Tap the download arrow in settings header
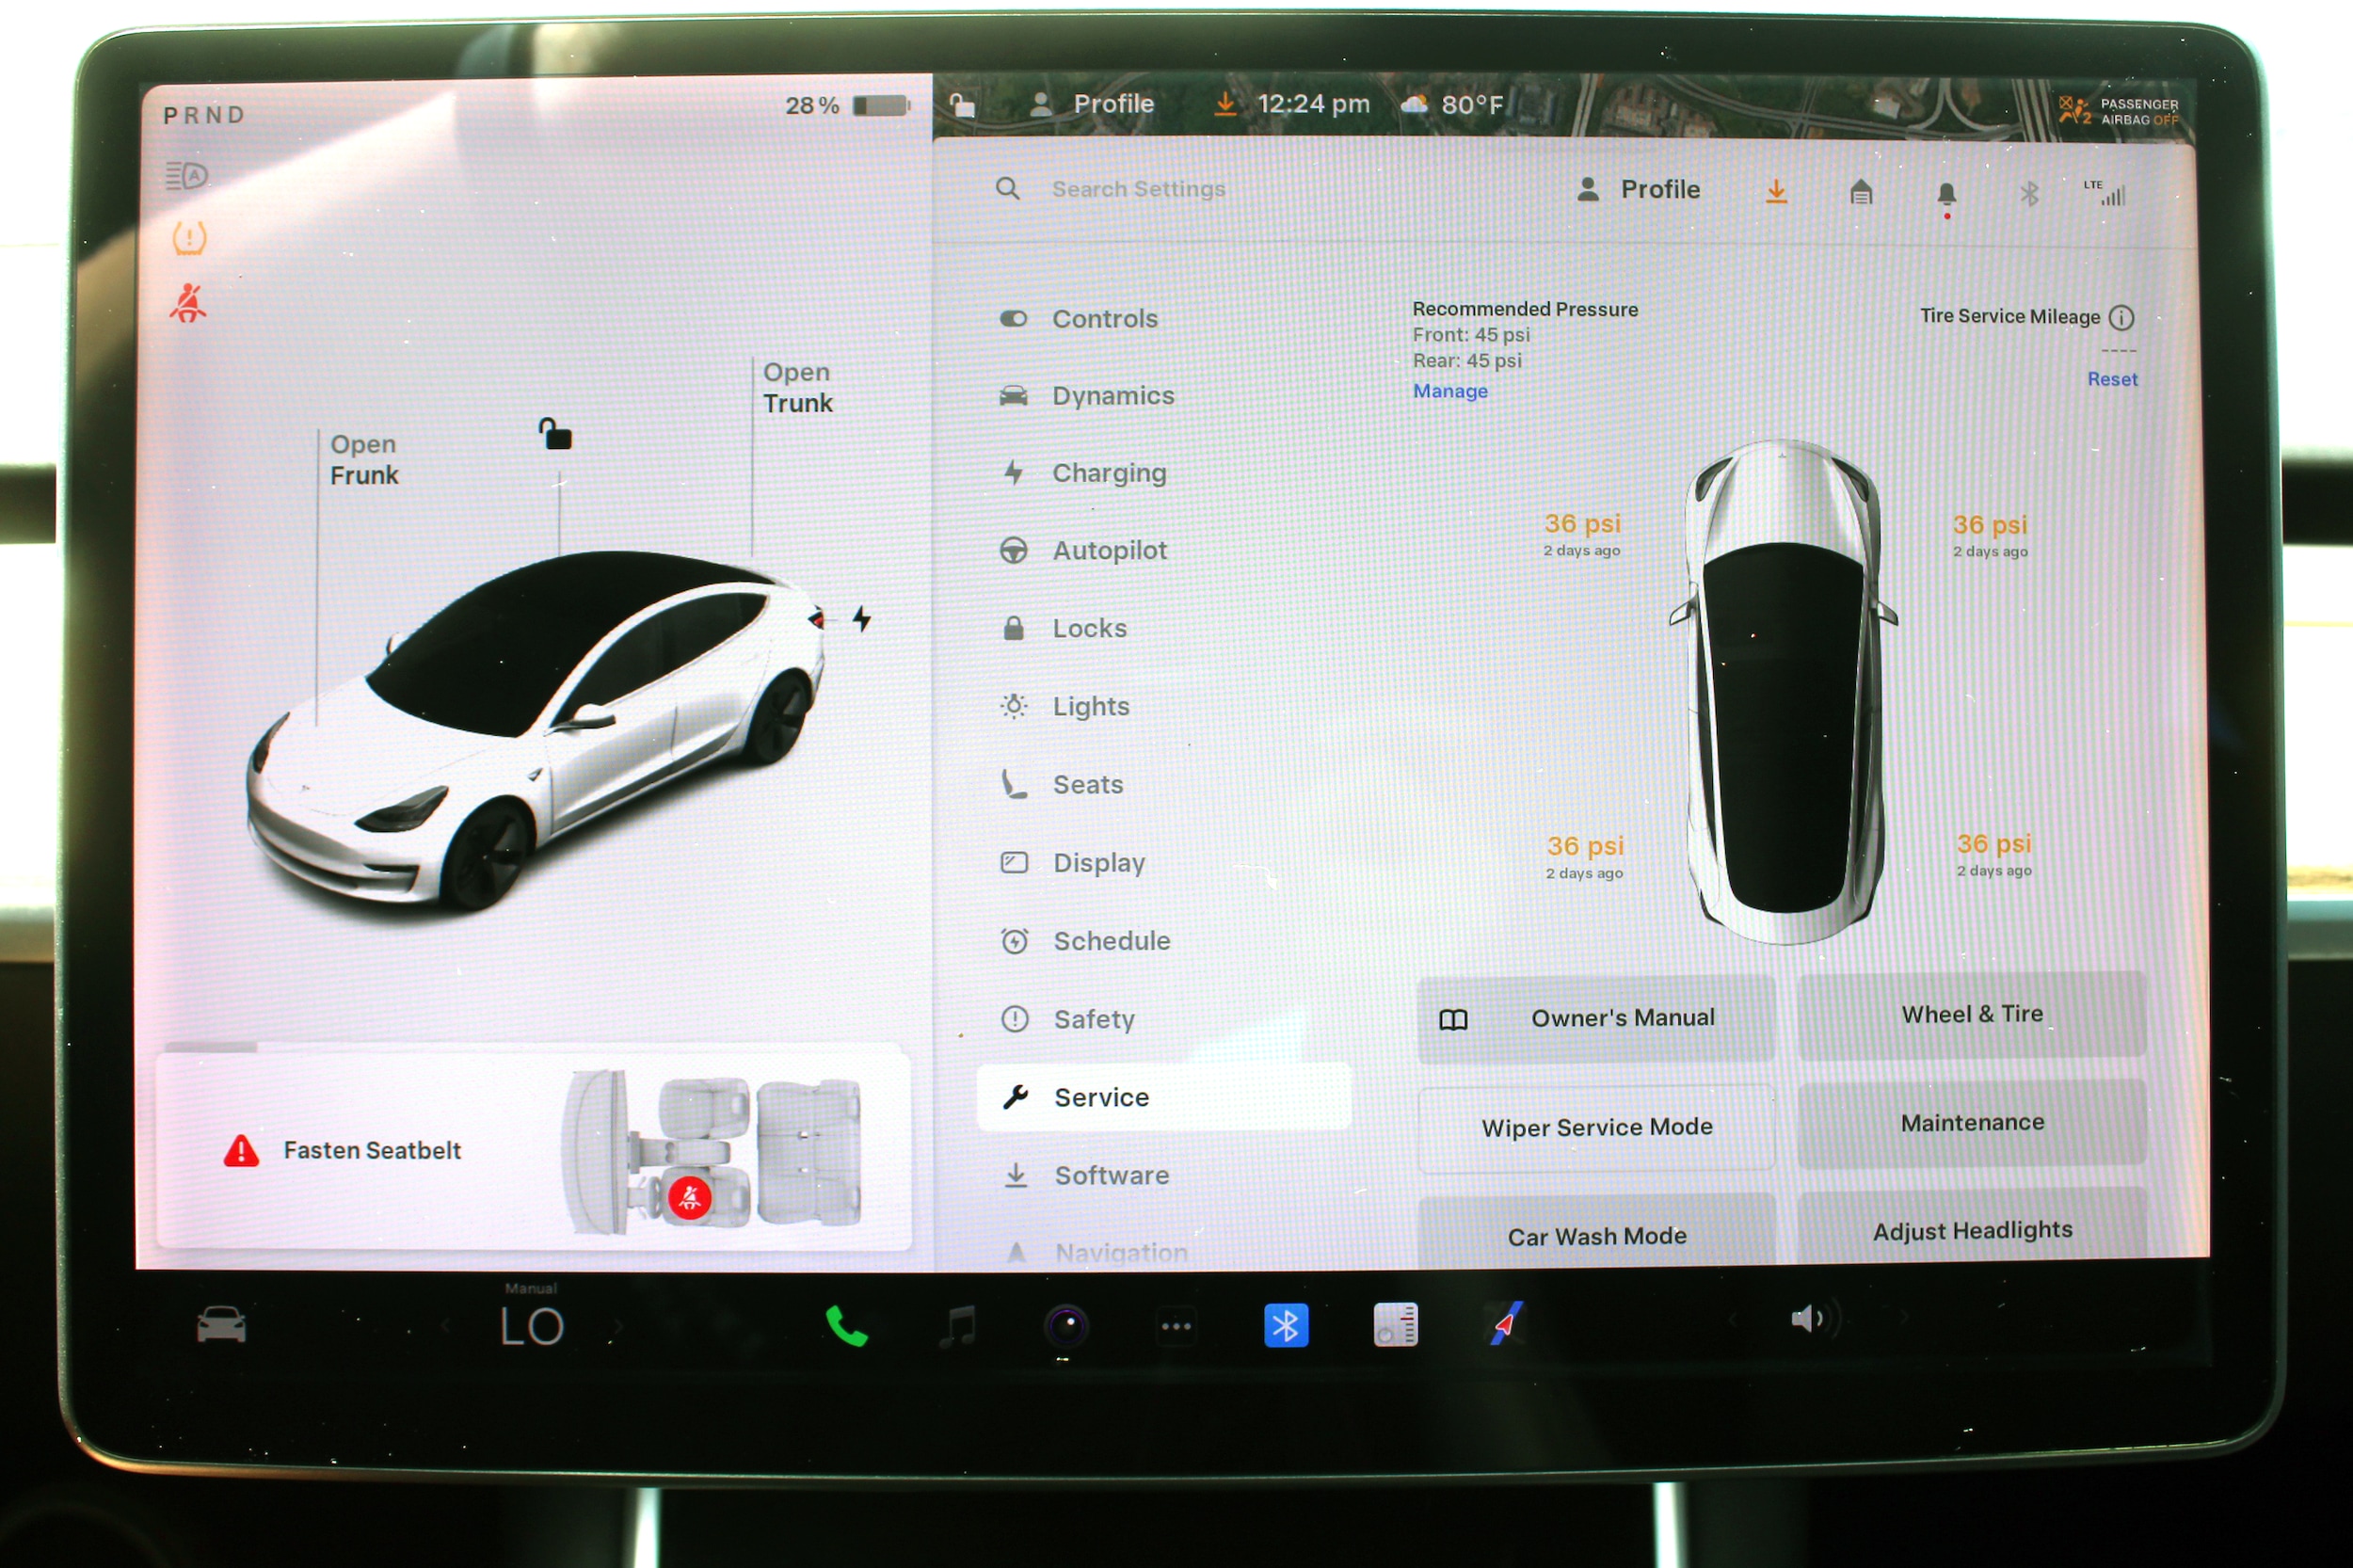Image resolution: width=2353 pixels, height=1568 pixels. click(x=1776, y=191)
